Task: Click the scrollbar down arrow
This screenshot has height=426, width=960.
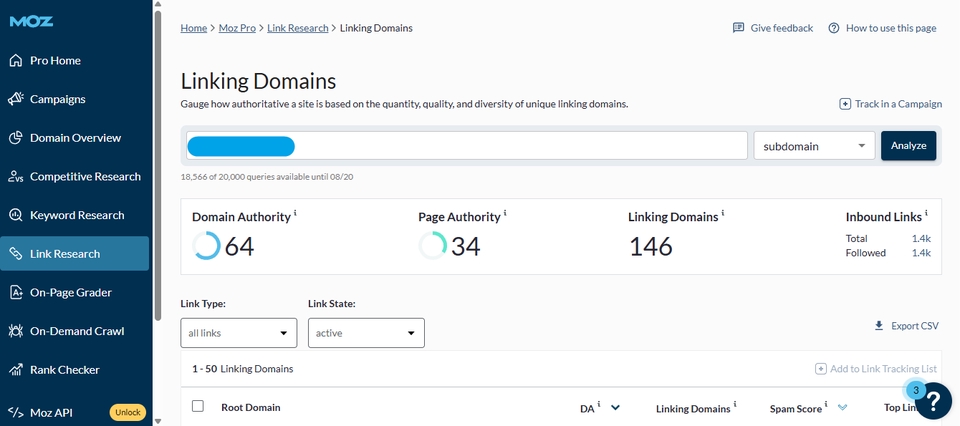Action: tap(158, 421)
